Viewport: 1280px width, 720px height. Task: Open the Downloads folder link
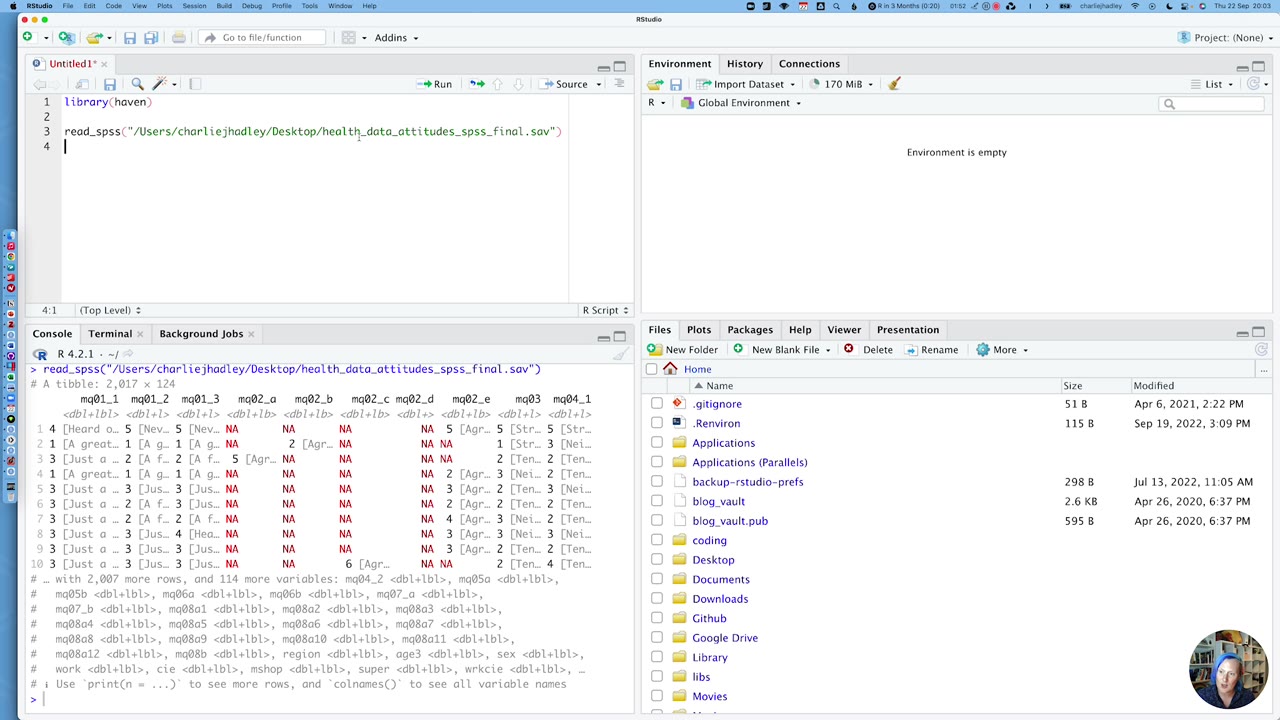tap(719, 599)
